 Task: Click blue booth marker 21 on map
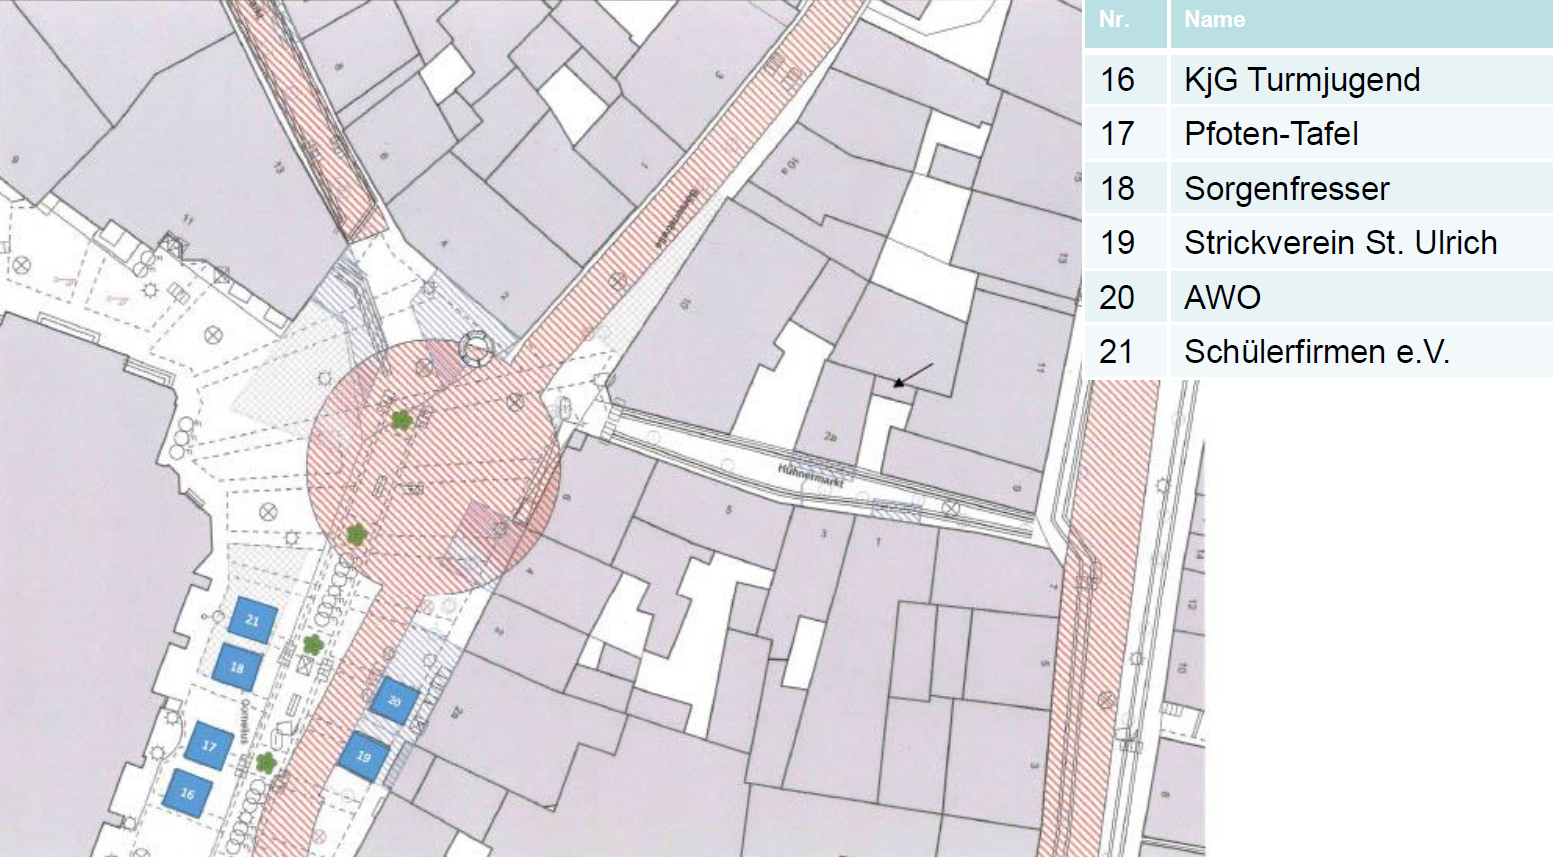tap(252, 620)
